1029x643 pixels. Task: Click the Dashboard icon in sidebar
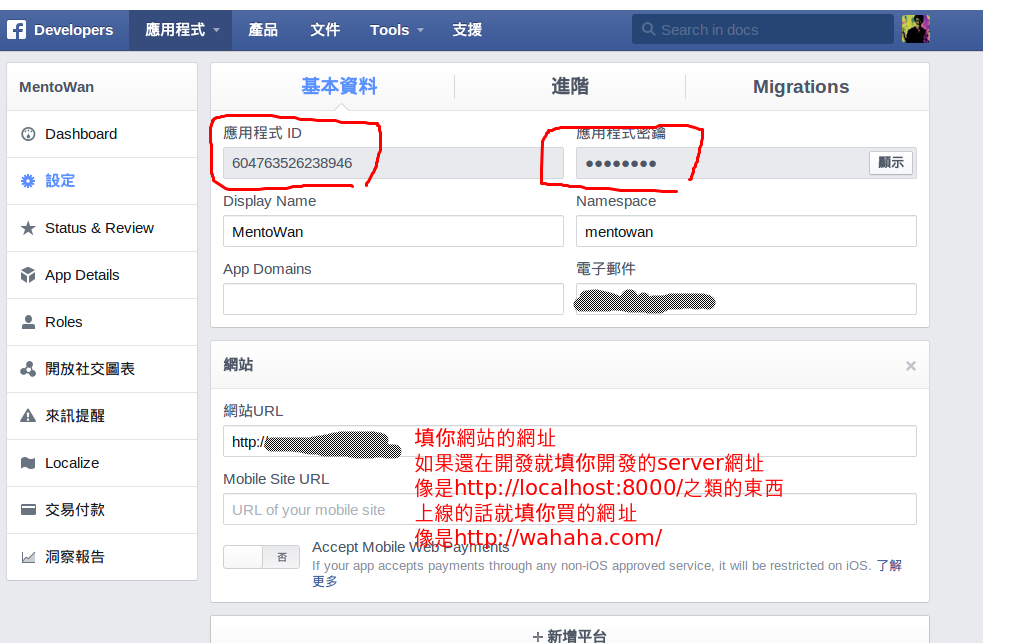(28, 134)
